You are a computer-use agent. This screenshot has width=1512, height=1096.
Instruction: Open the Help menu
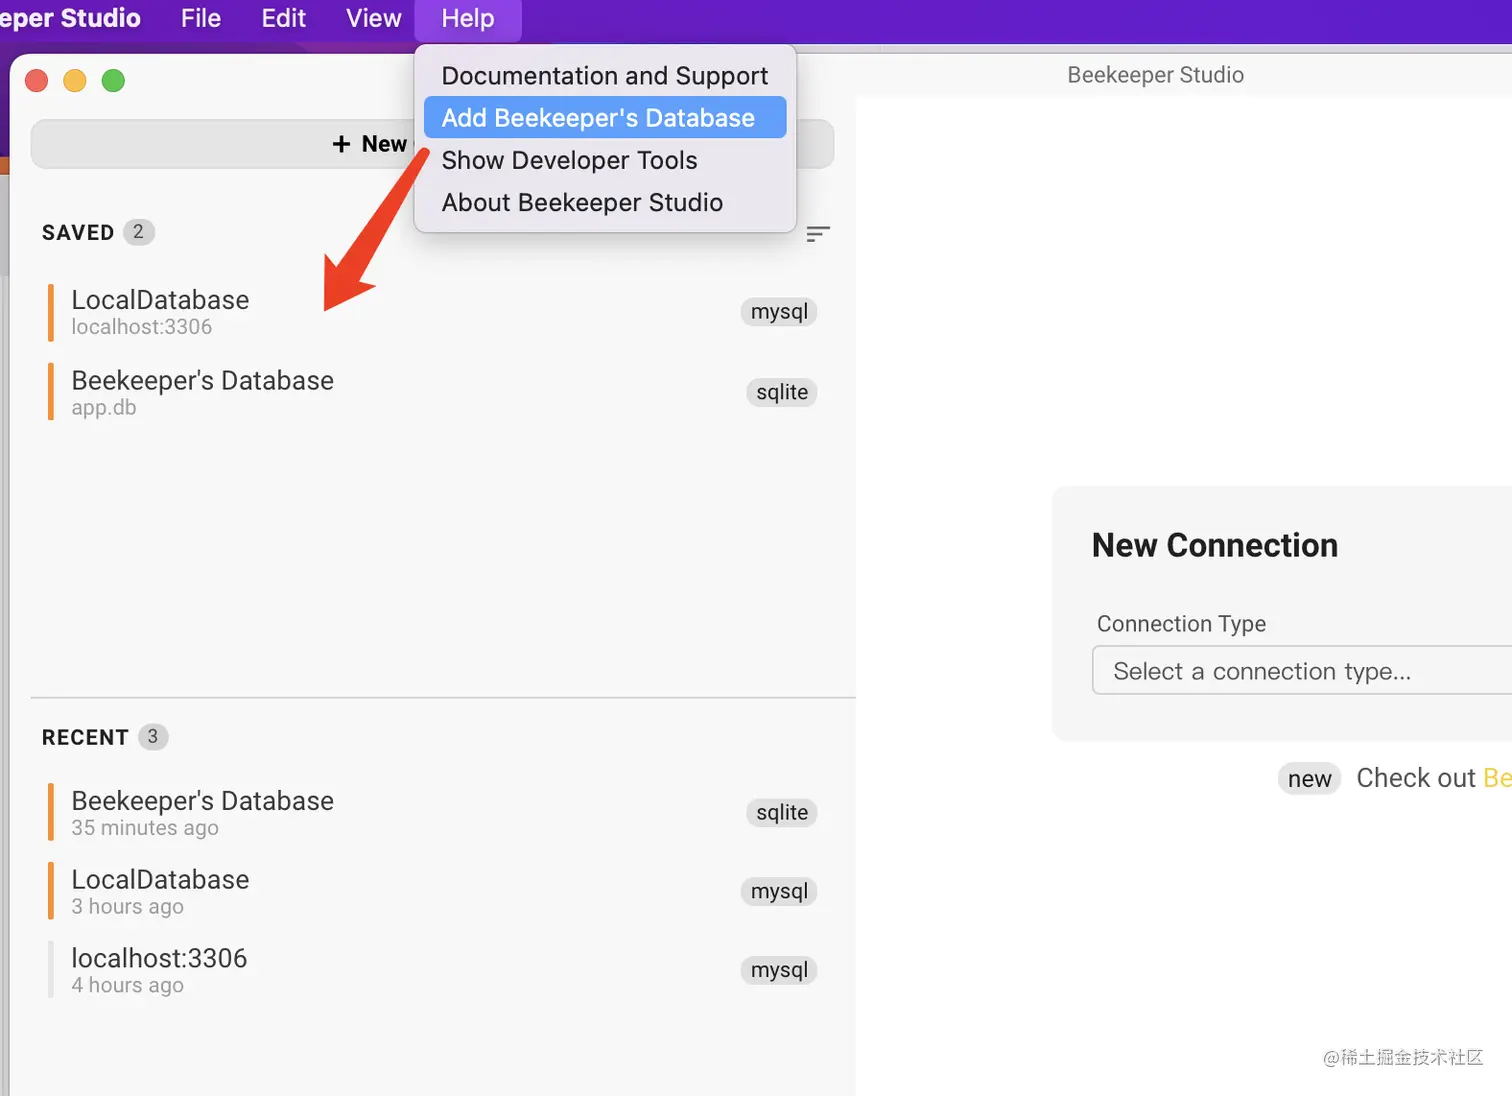coord(468,19)
